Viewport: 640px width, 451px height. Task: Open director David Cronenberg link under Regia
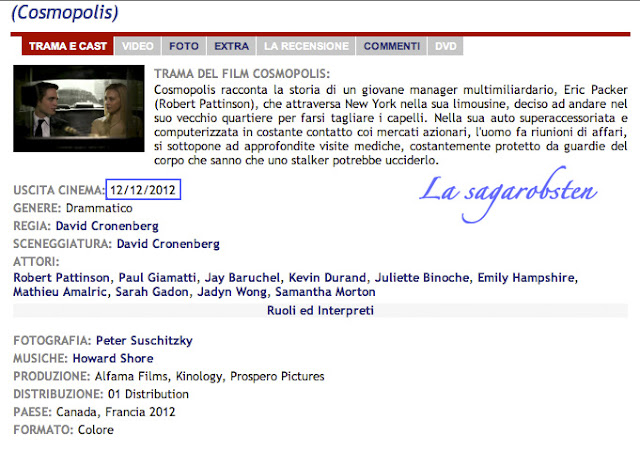107,226
